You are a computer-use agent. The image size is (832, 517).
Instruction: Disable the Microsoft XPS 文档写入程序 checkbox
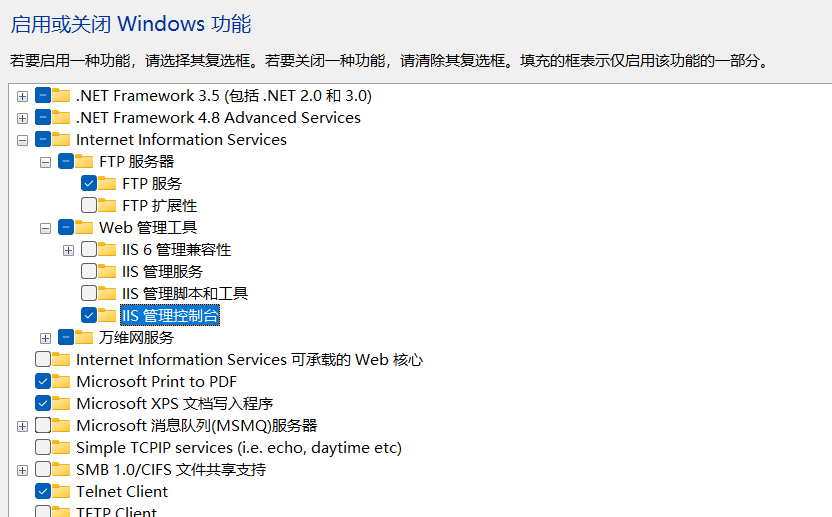(x=42, y=403)
